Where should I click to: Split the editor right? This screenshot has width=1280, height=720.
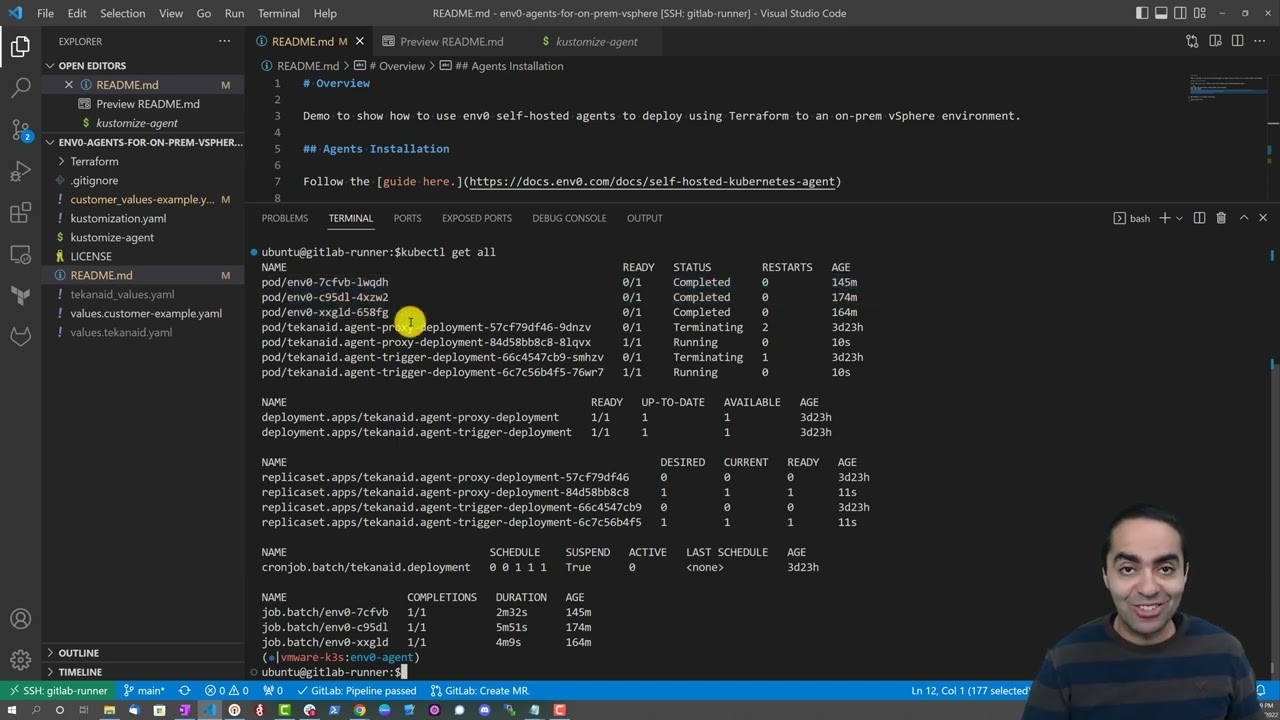(x=1238, y=41)
